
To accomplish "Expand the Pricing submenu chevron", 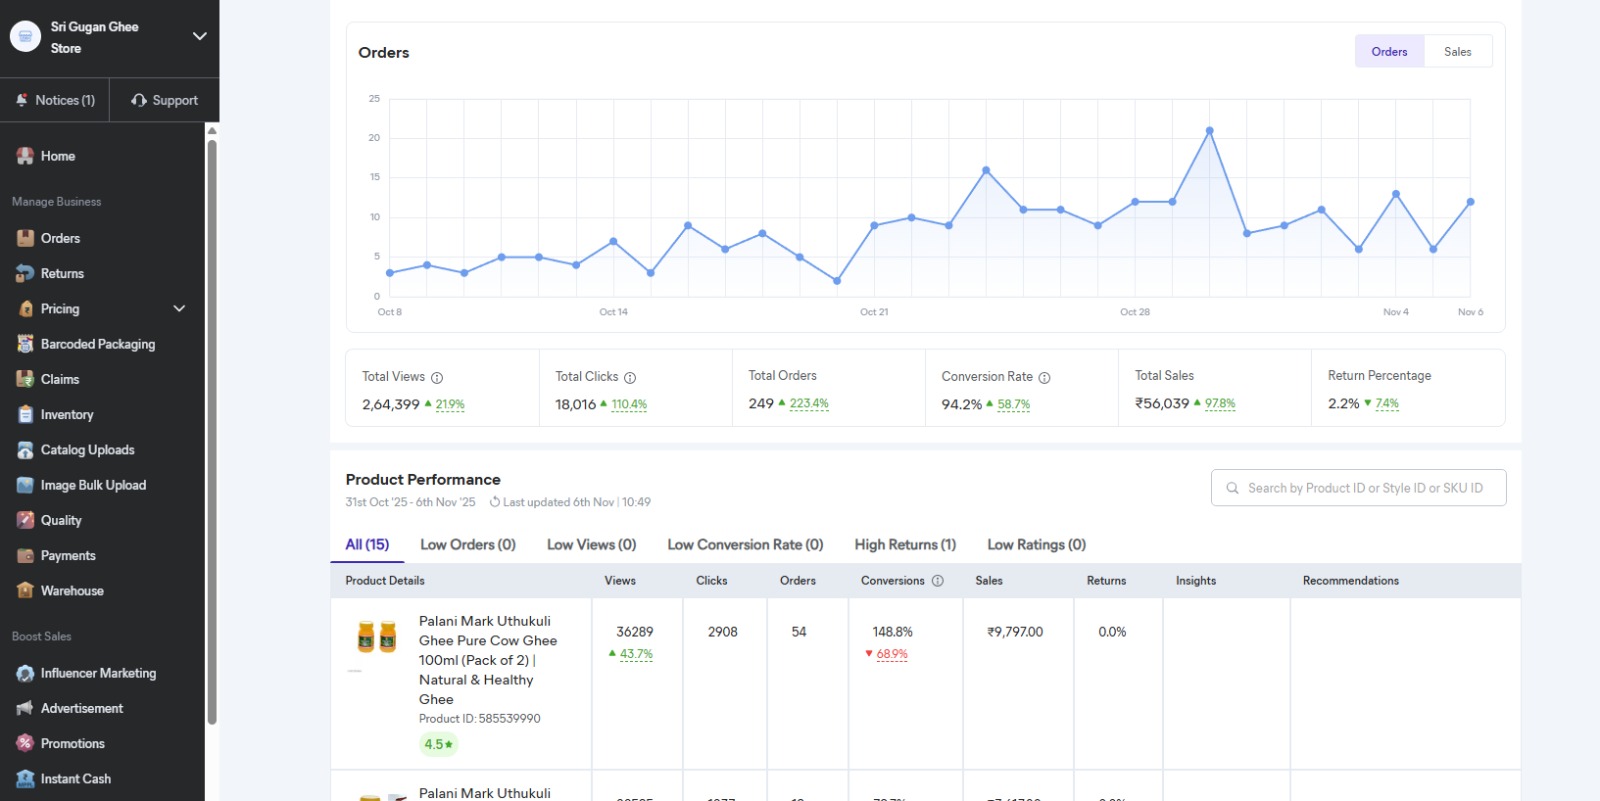I will 180,309.
